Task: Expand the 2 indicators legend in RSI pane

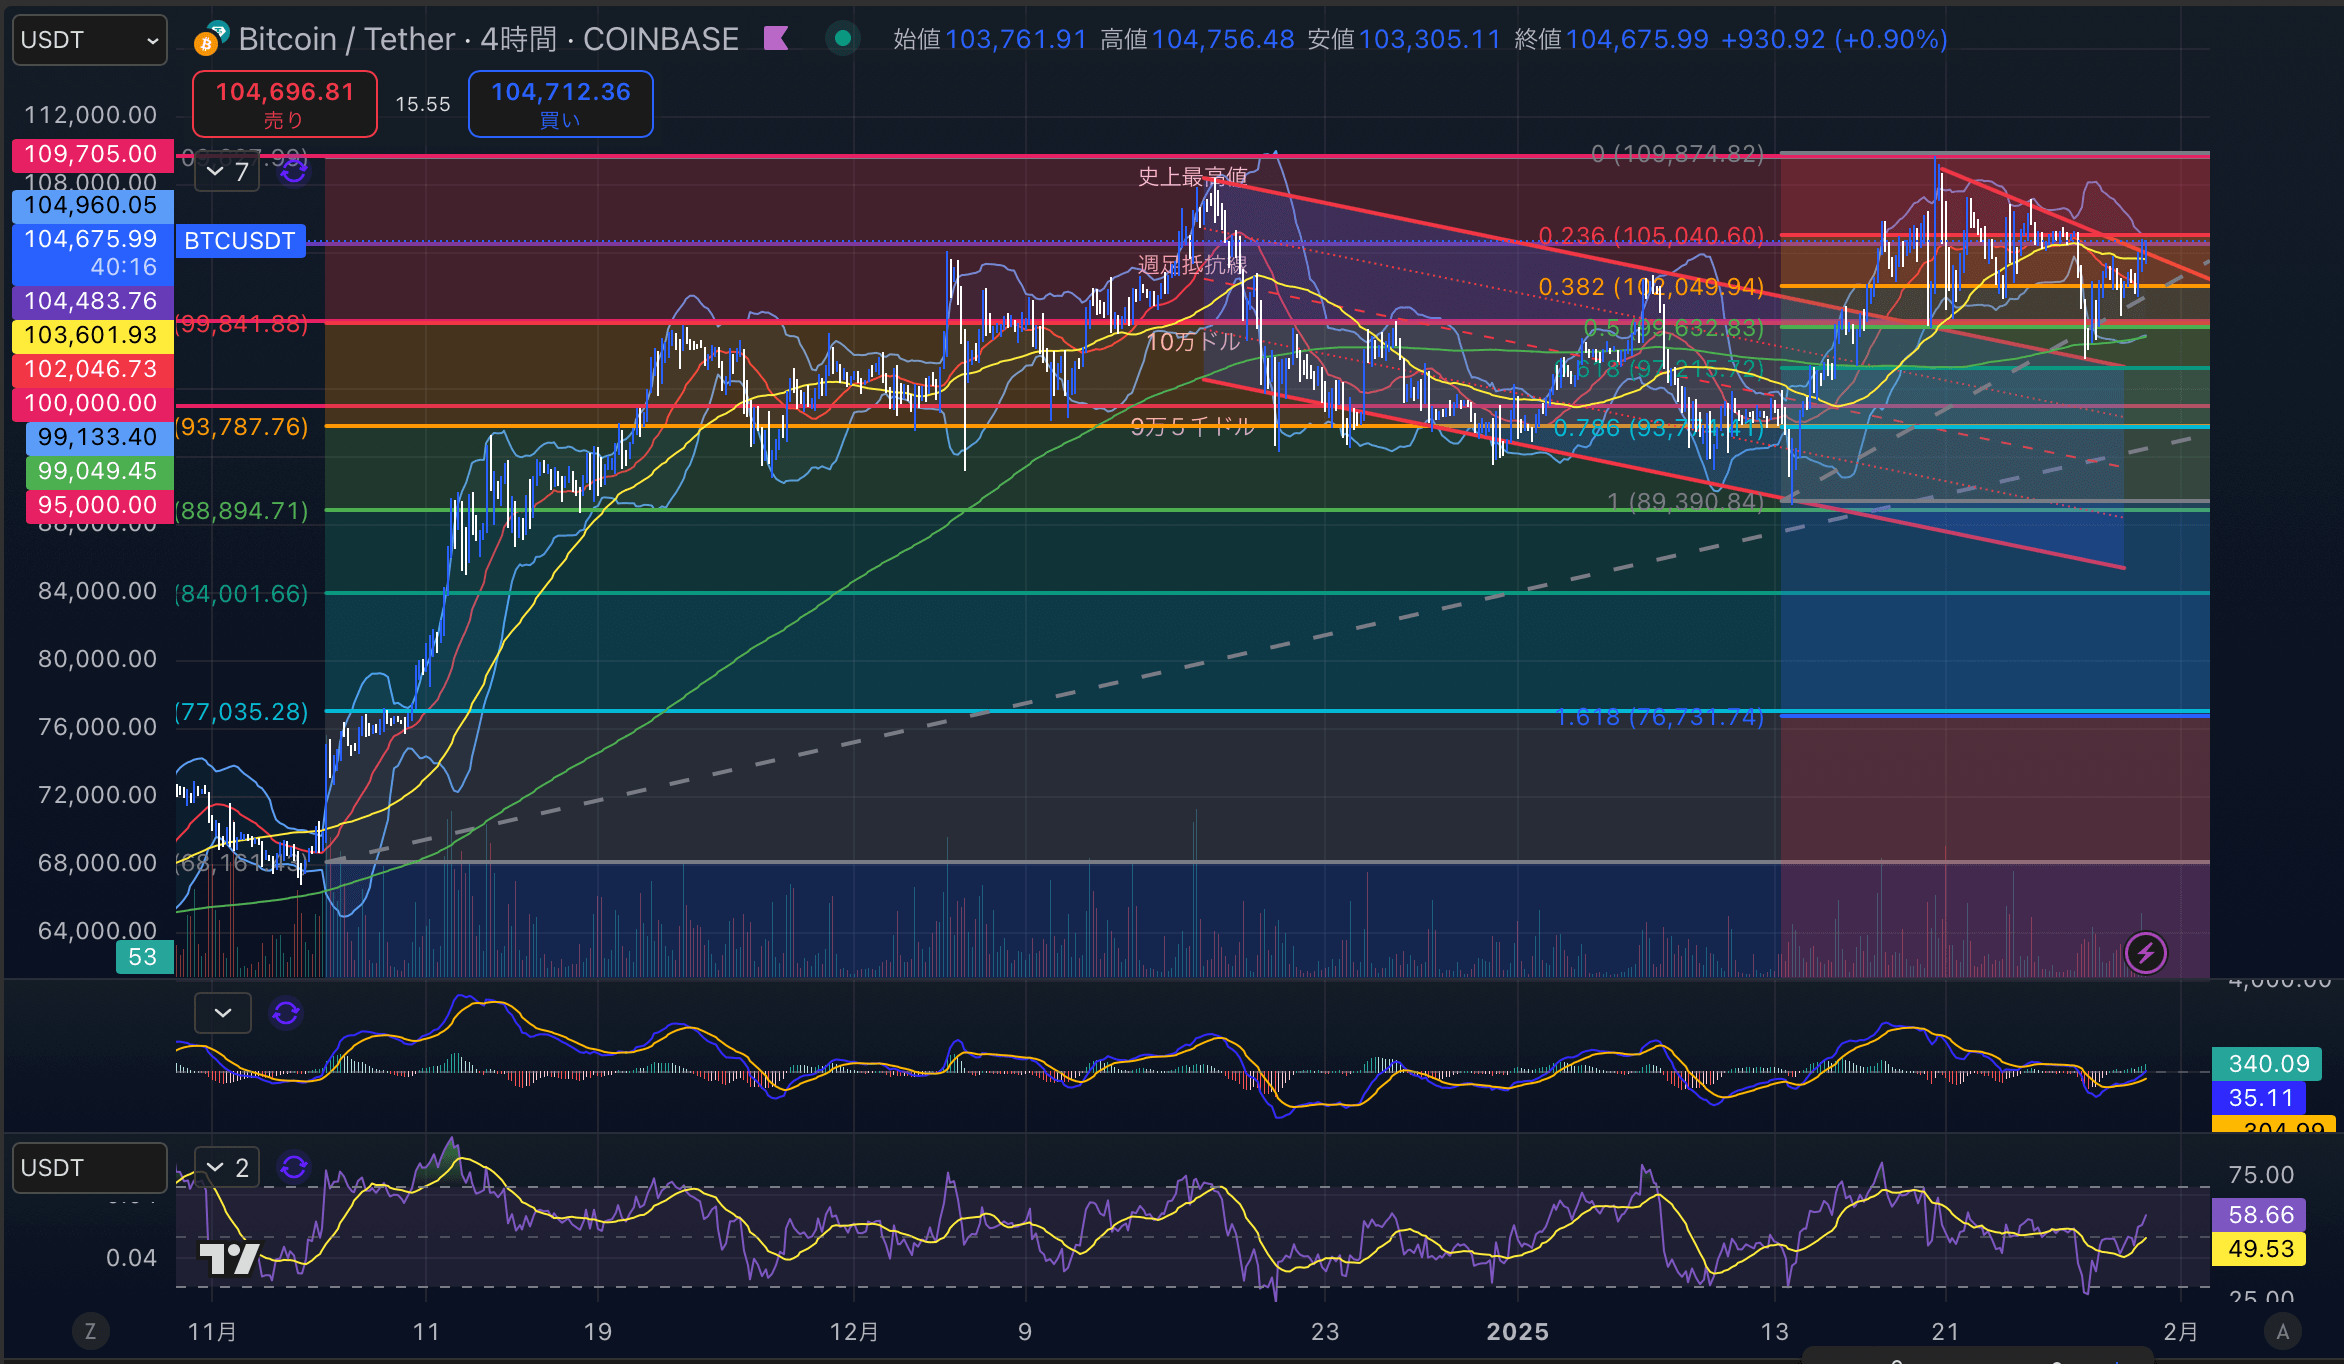Action: tap(227, 1167)
